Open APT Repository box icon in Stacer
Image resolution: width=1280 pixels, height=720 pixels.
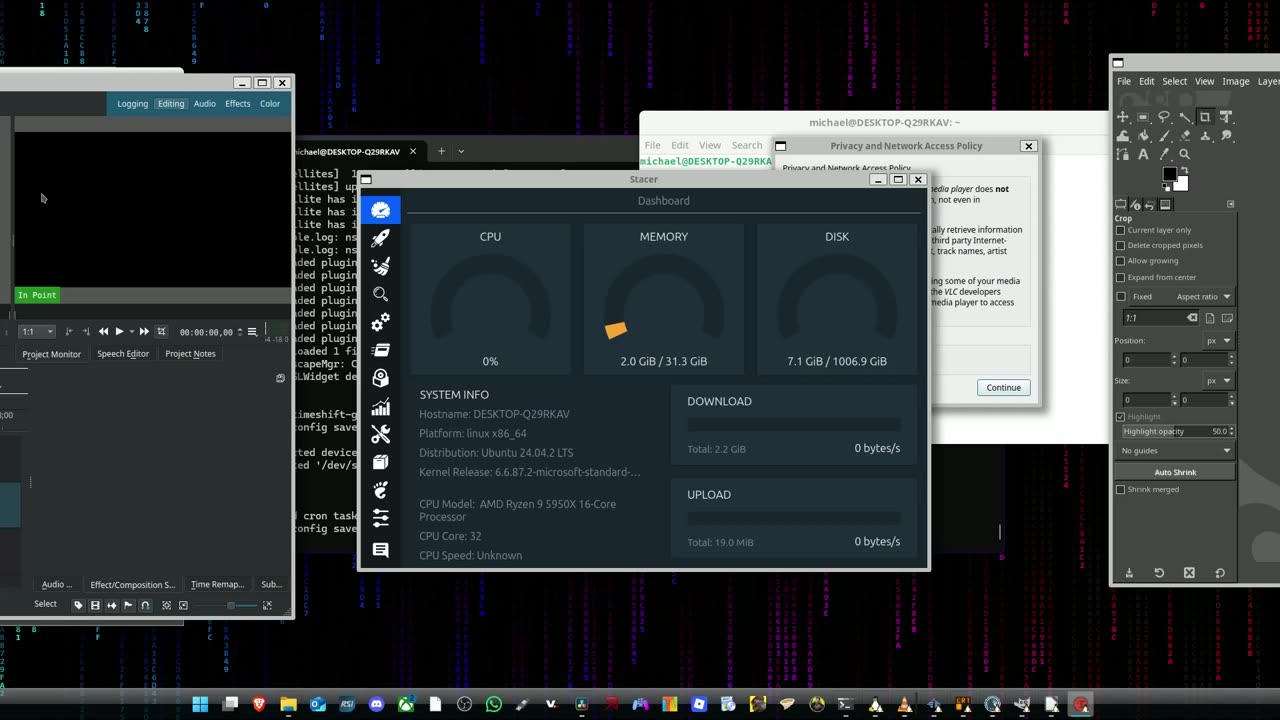(380, 462)
